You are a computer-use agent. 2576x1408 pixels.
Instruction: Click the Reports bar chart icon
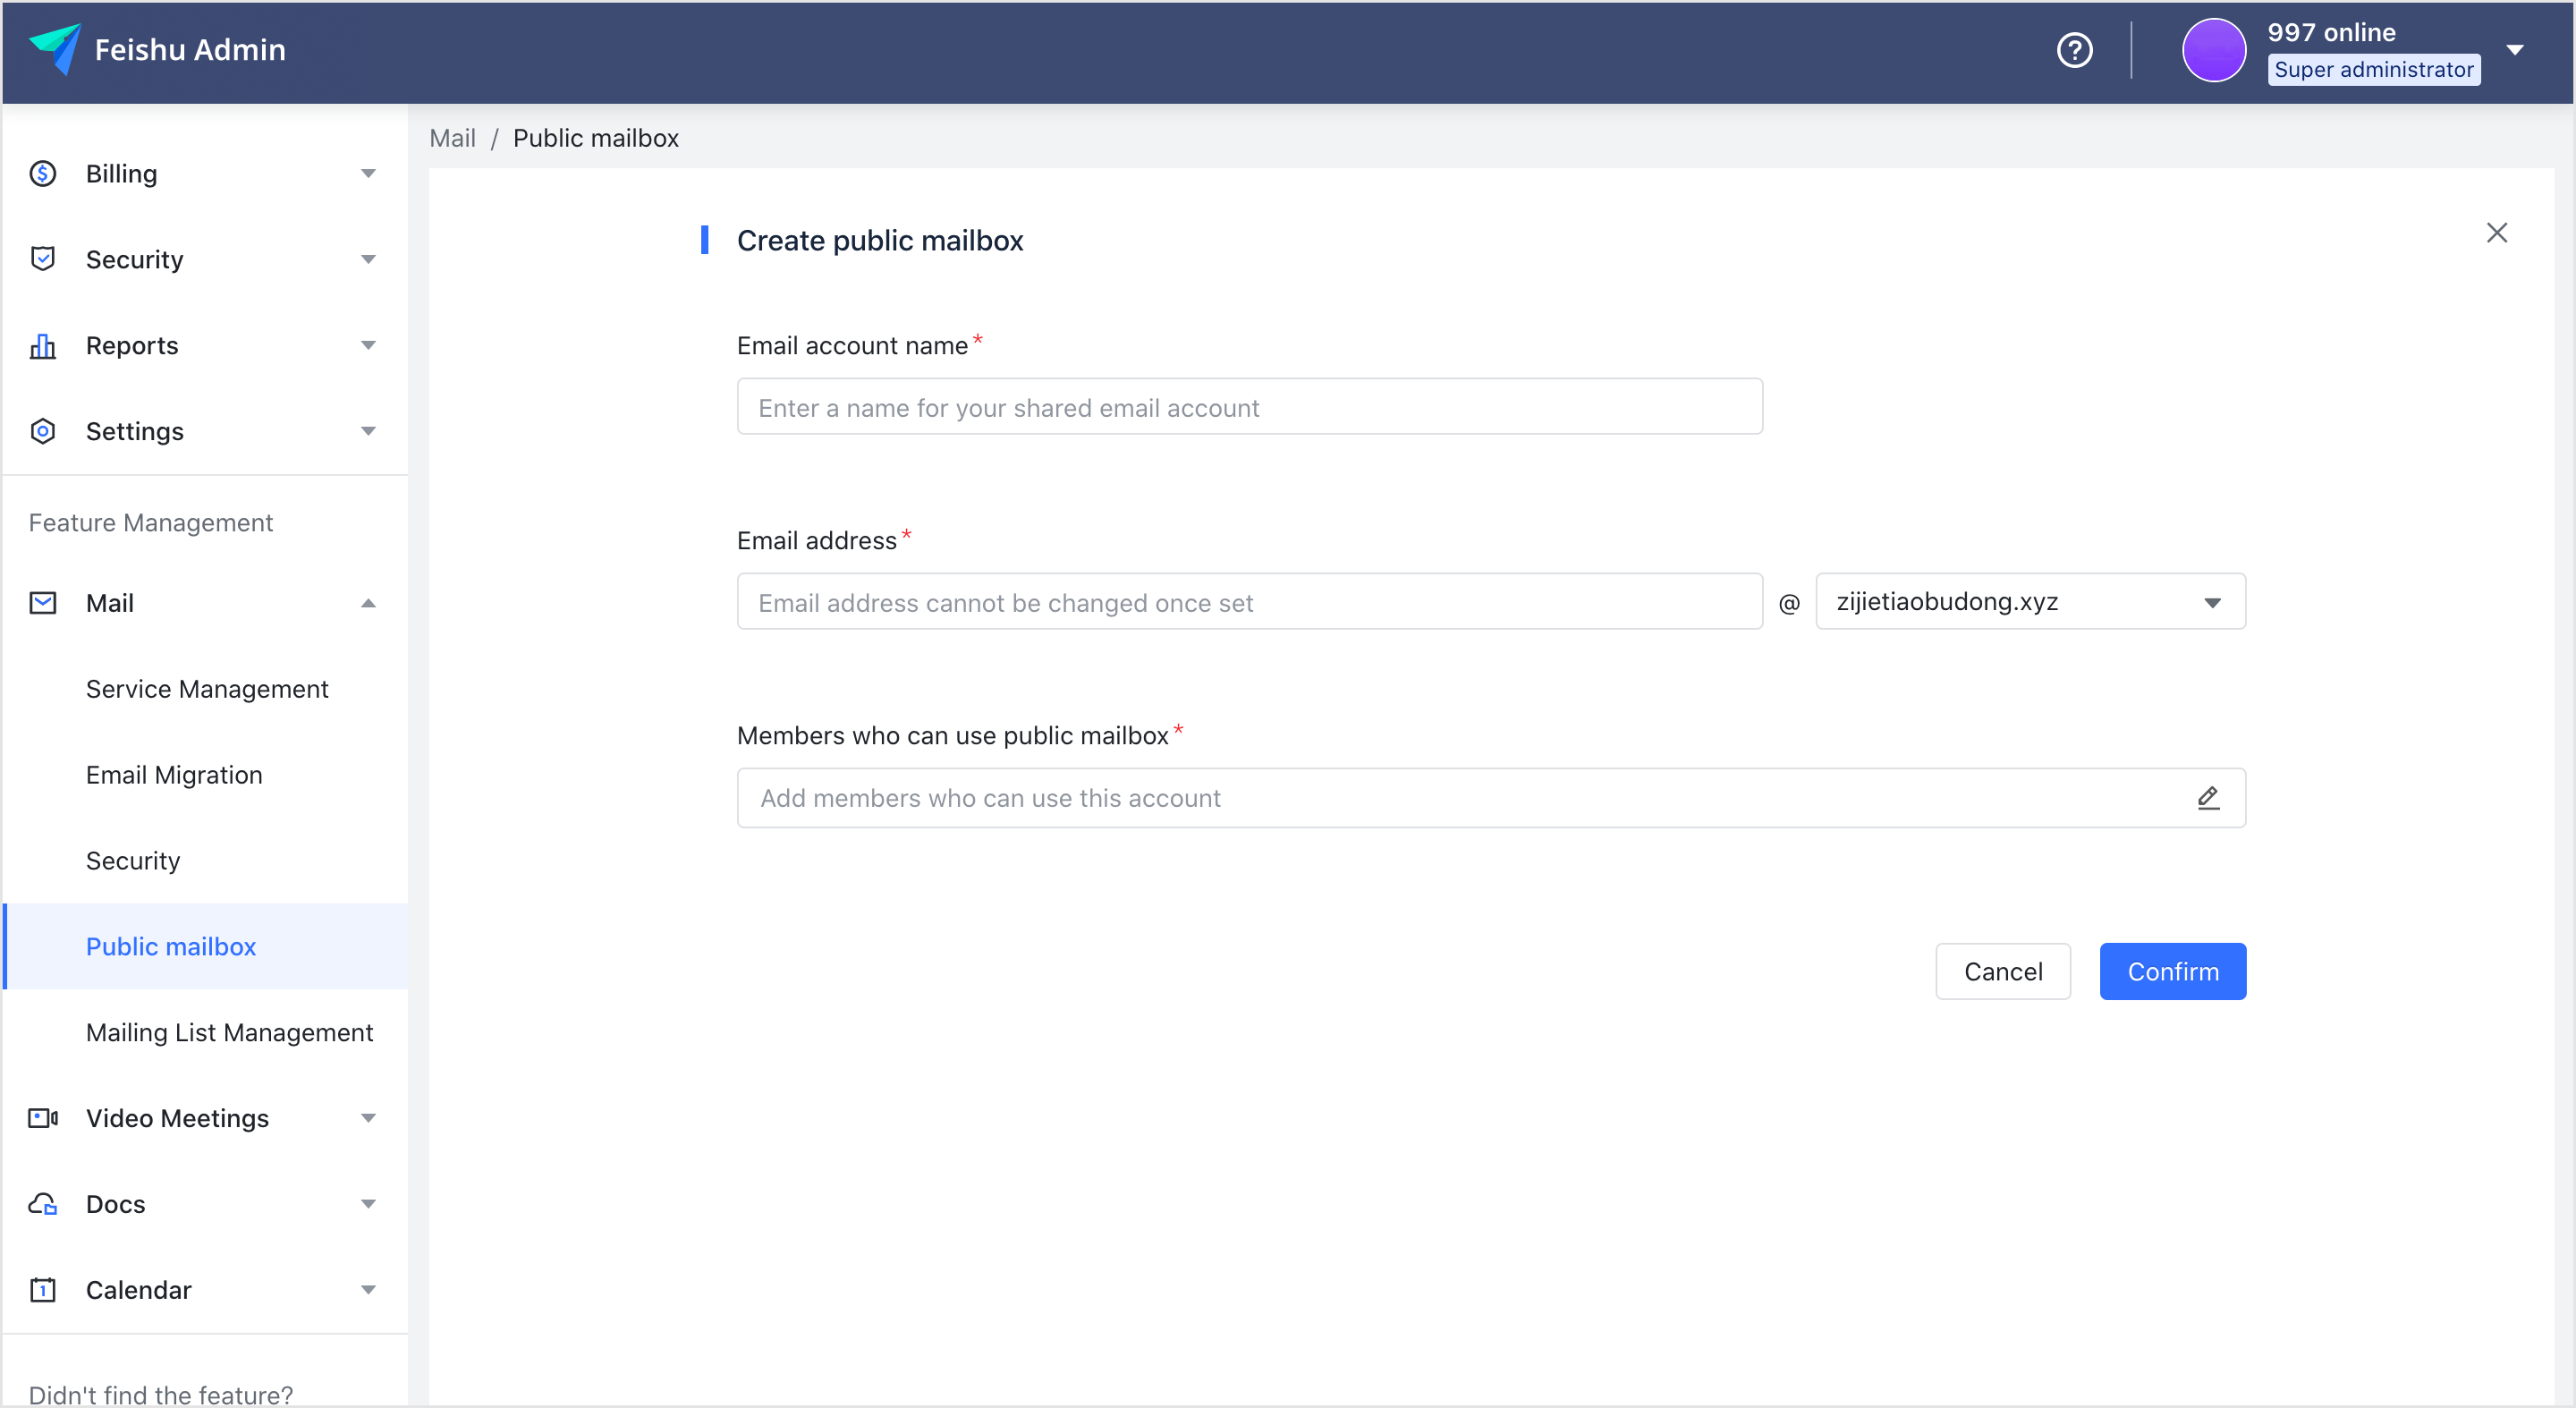click(41, 345)
